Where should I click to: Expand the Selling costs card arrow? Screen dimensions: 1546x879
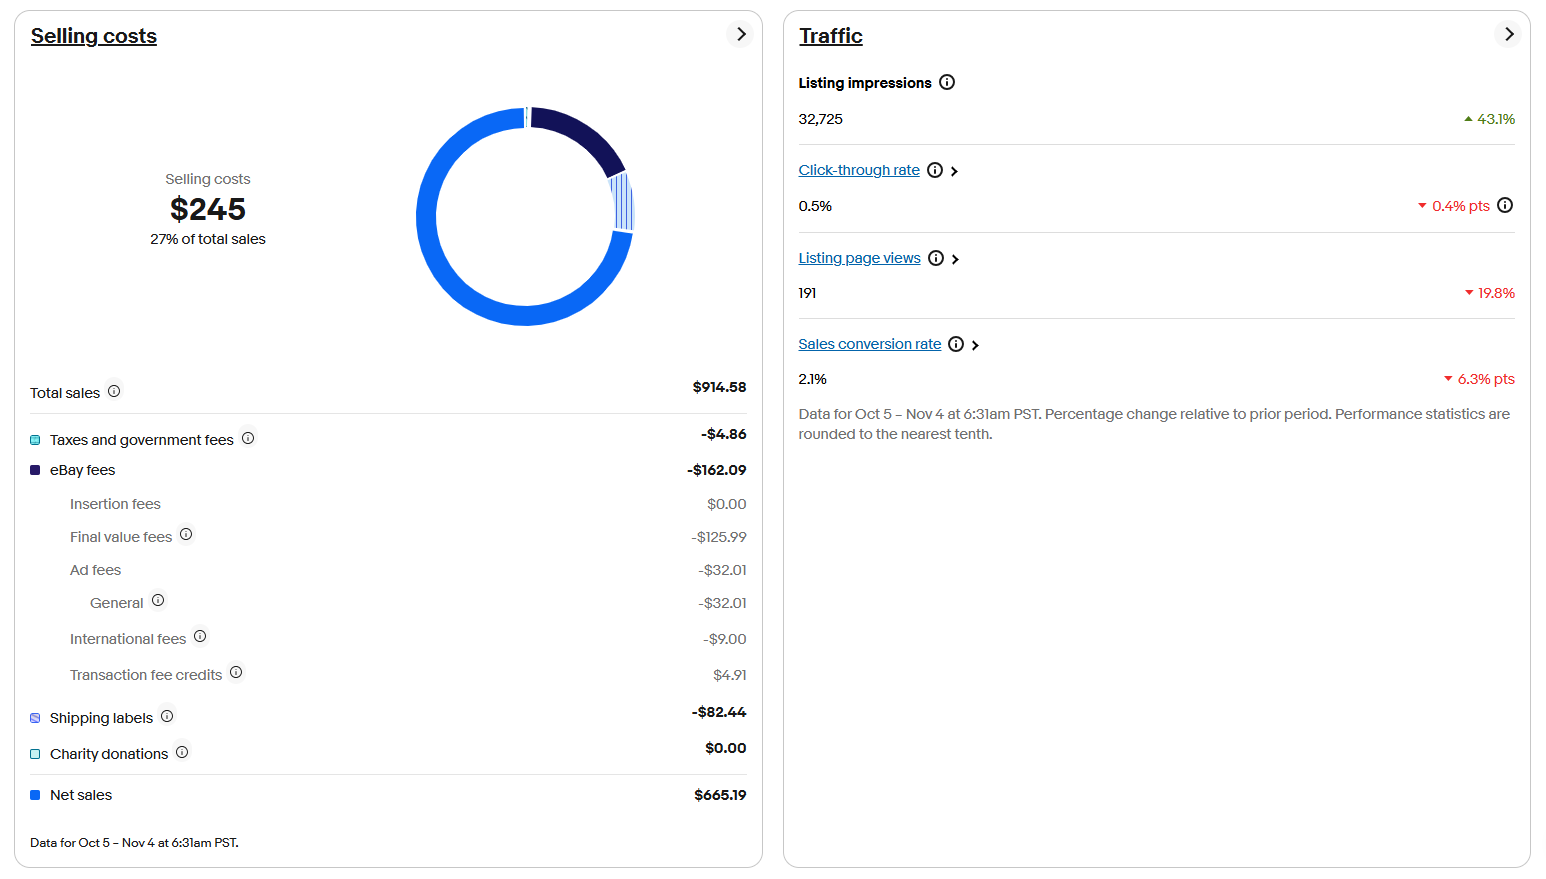(x=740, y=34)
